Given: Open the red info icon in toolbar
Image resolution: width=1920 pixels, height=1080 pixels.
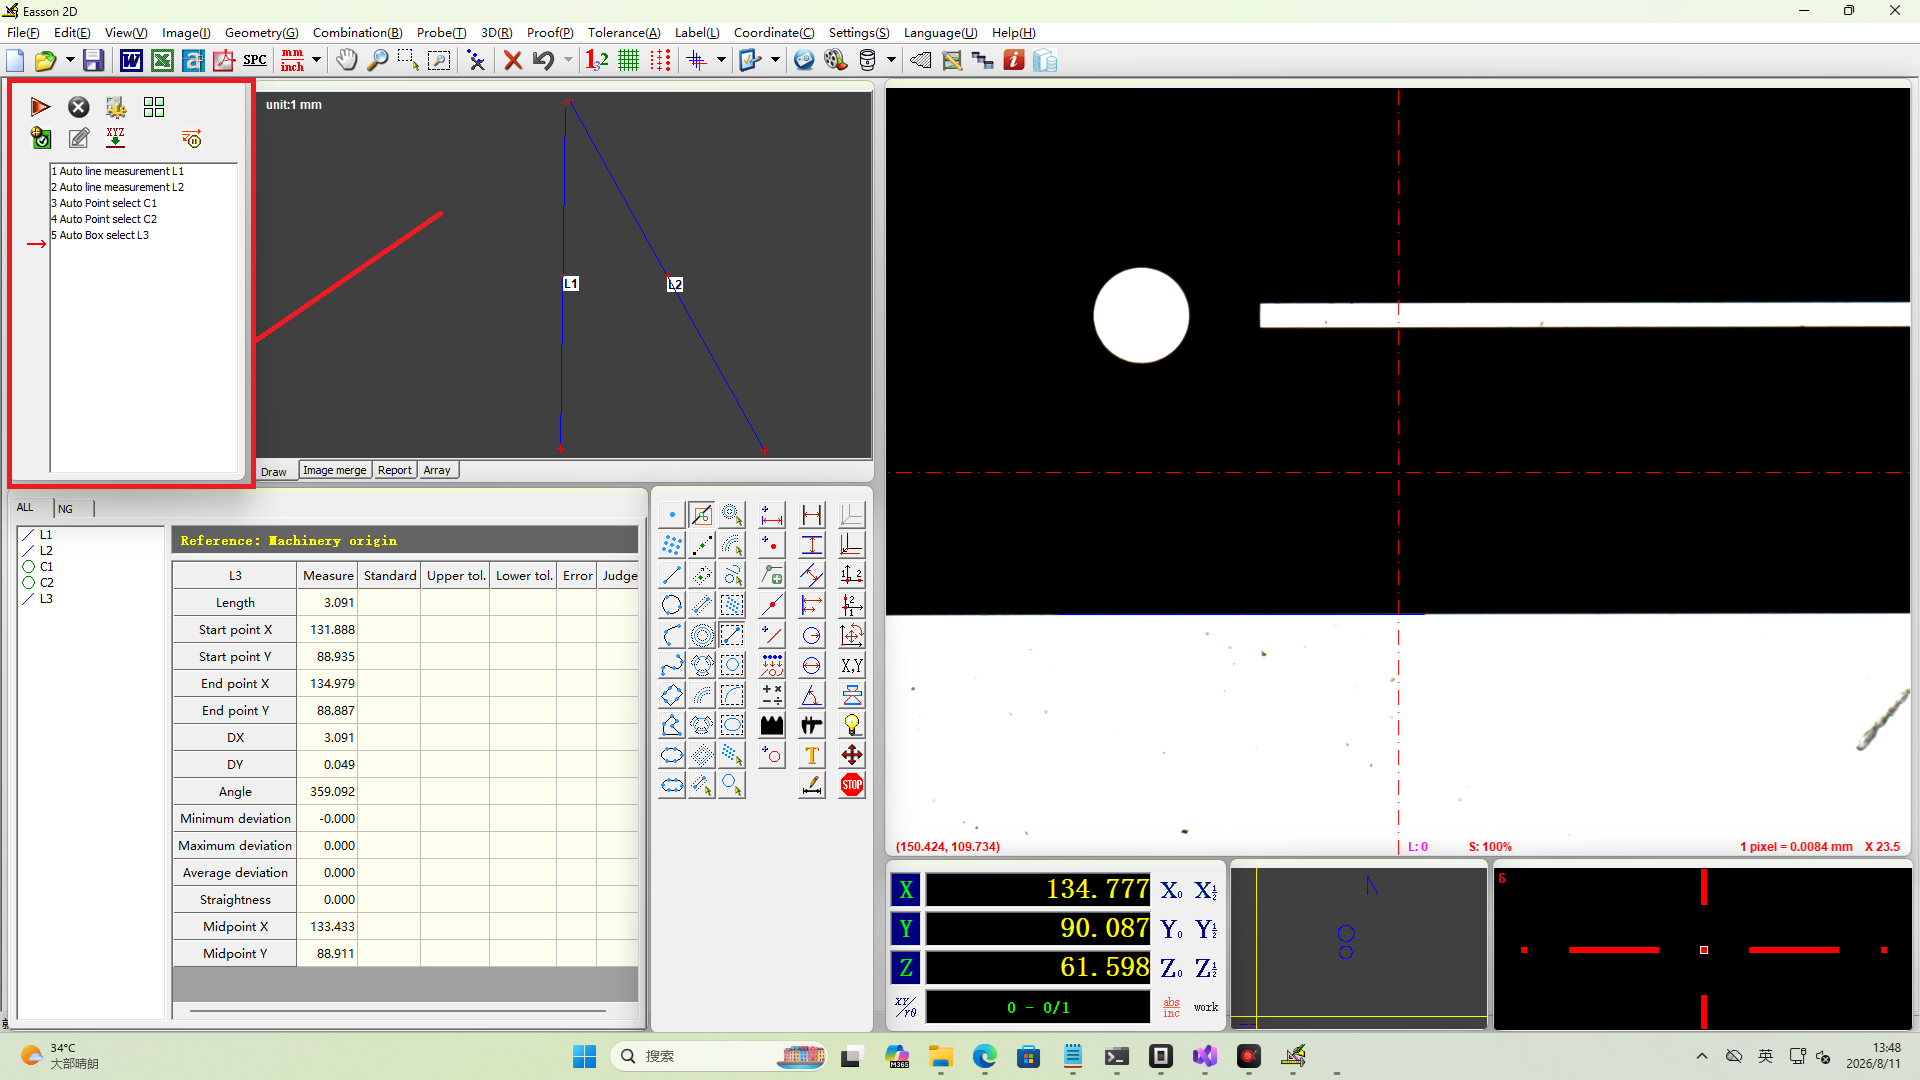Looking at the screenshot, I should (x=1014, y=61).
